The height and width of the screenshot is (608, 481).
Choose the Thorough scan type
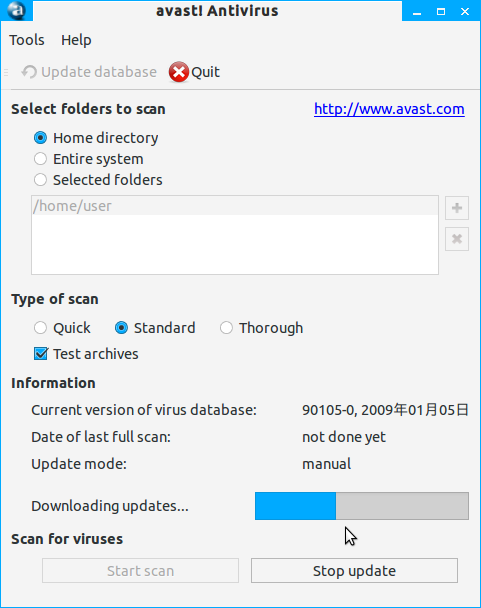click(226, 328)
